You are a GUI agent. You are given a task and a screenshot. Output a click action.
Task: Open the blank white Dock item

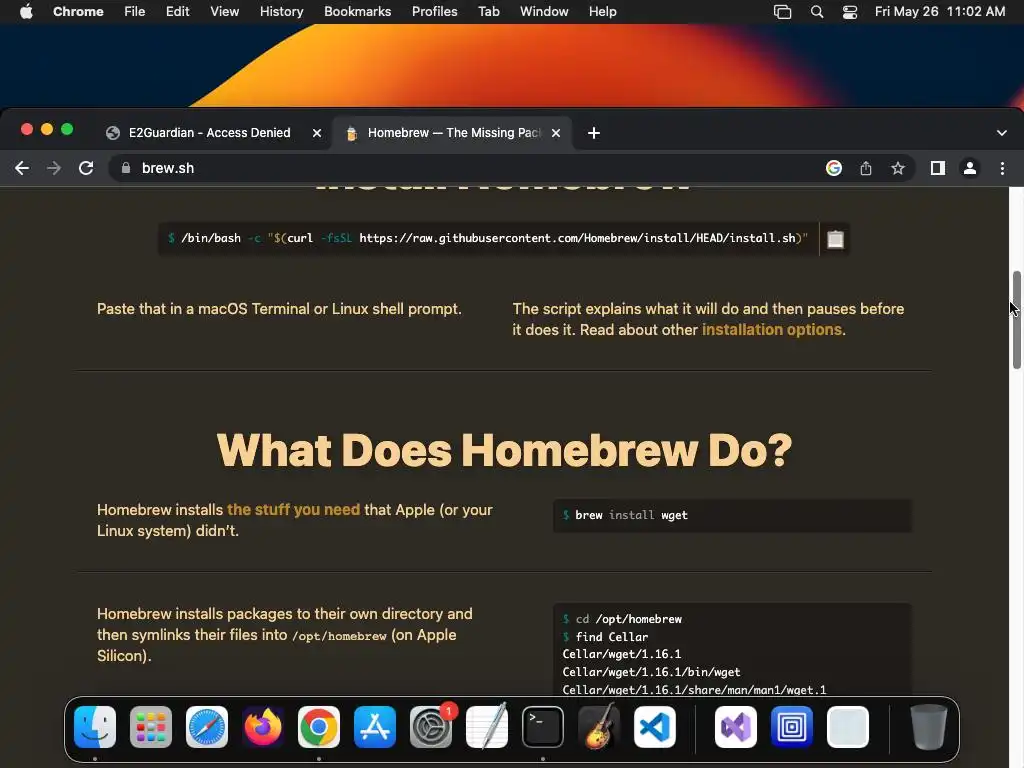(x=848, y=727)
